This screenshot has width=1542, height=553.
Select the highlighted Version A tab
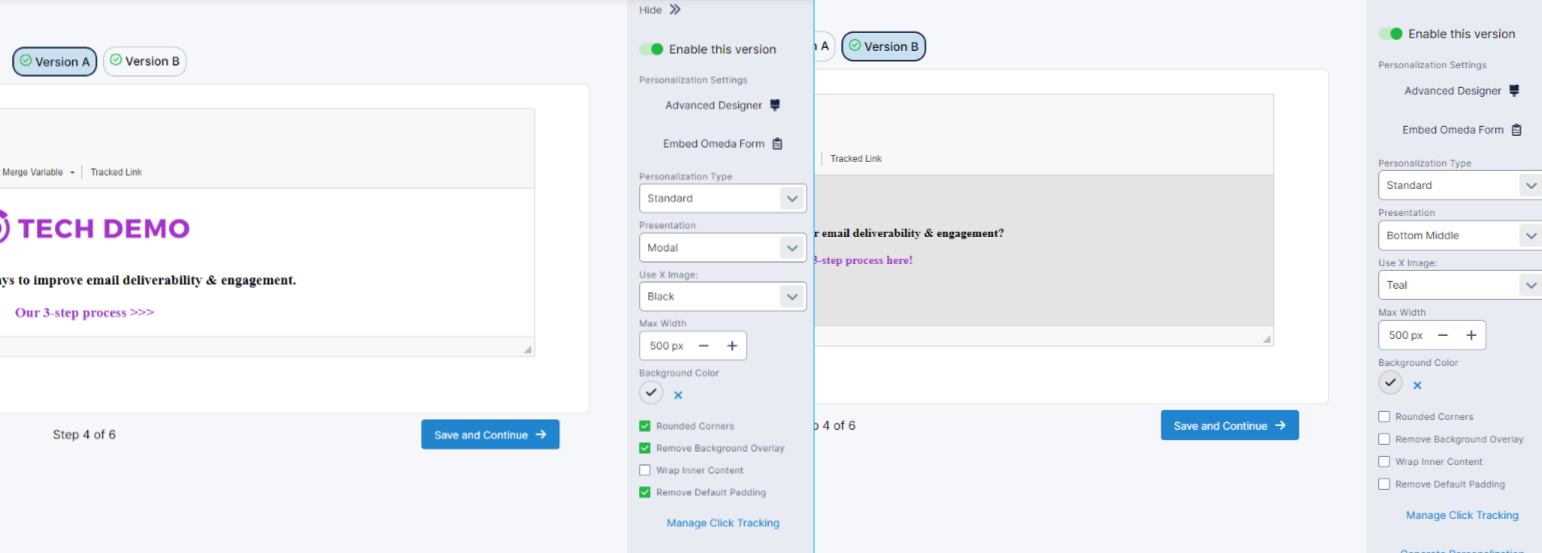point(55,62)
